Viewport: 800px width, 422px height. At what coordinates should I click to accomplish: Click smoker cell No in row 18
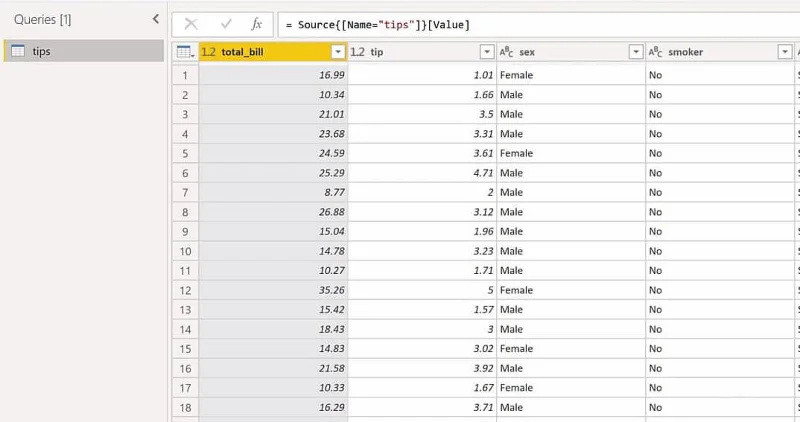720,408
